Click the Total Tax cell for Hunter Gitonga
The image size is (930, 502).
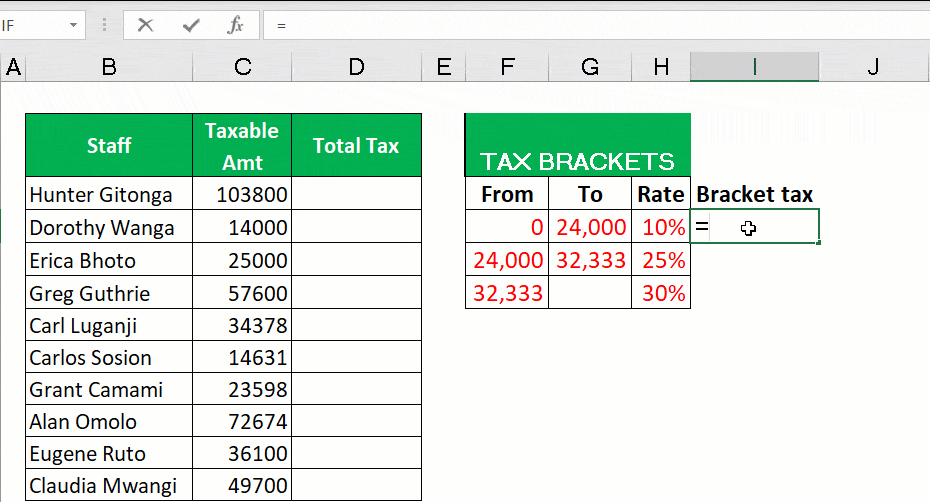point(356,193)
